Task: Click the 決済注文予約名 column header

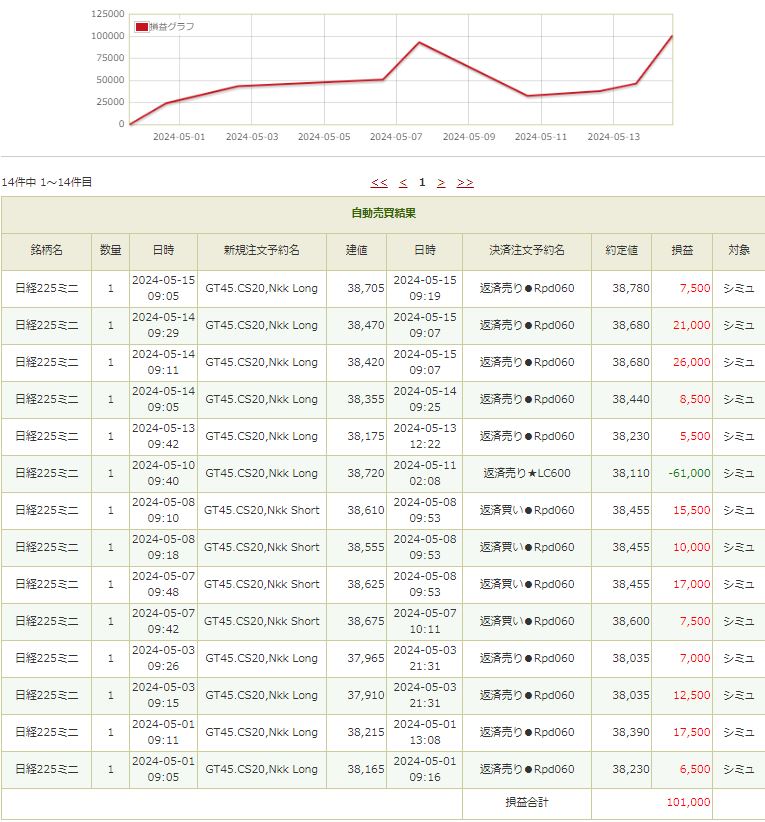Action: [527, 251]
